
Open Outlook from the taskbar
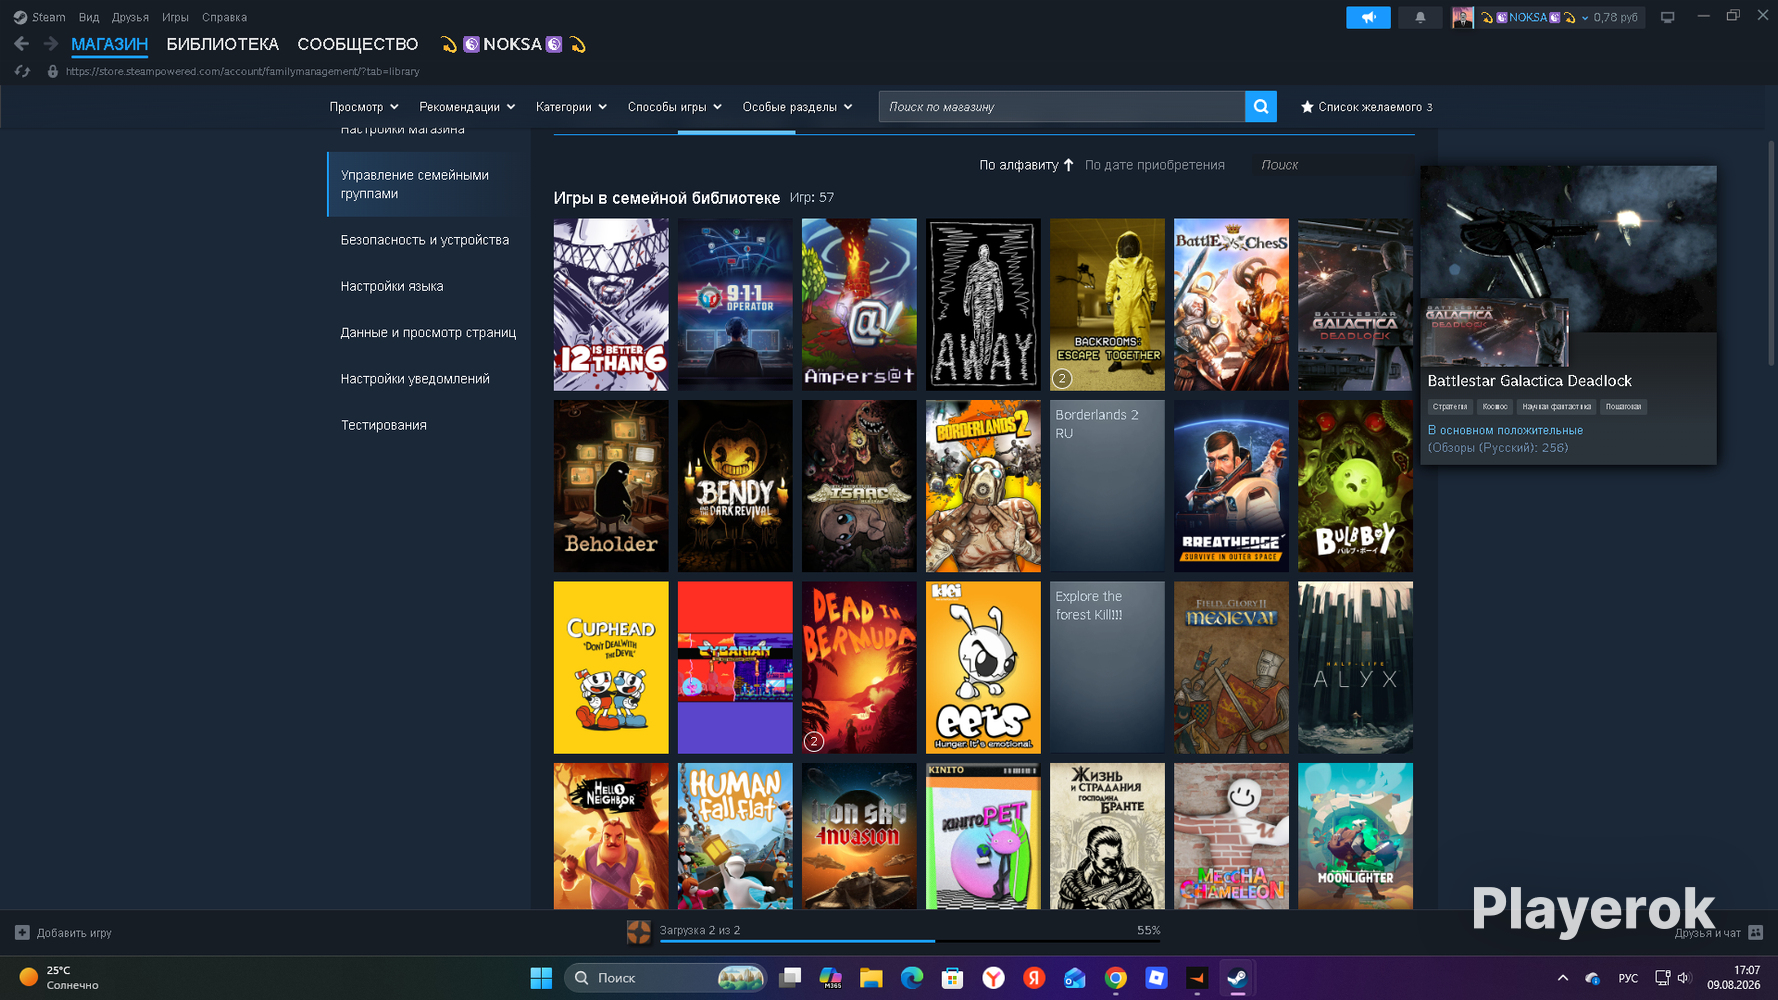pos(1075,978)
